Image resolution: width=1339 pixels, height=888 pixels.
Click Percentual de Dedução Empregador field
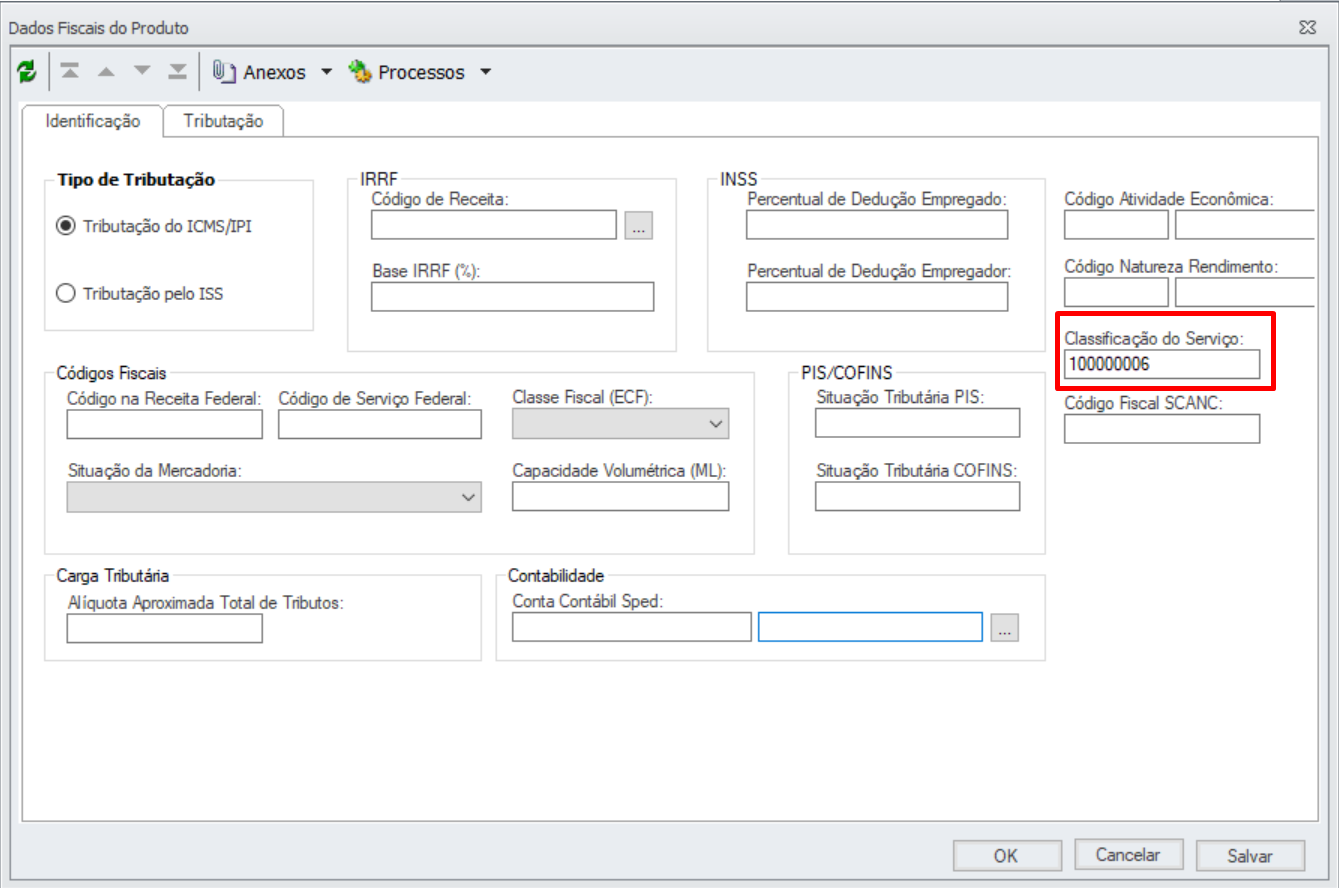(877, 297)
